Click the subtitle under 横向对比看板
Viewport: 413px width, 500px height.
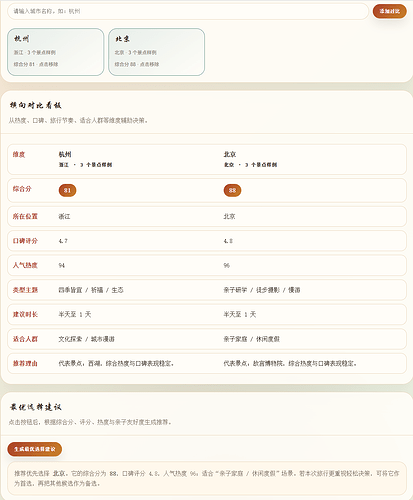tap(78, 120)
